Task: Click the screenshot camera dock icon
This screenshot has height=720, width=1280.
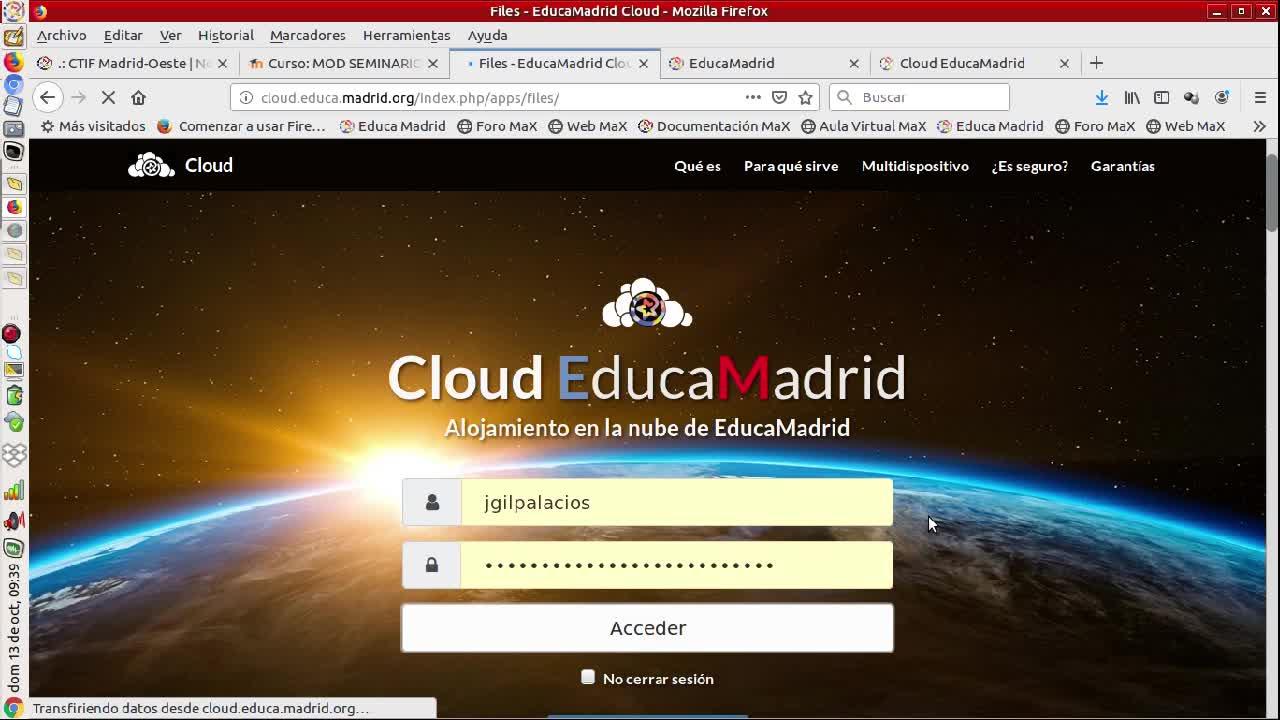Action: pos(14,129)
